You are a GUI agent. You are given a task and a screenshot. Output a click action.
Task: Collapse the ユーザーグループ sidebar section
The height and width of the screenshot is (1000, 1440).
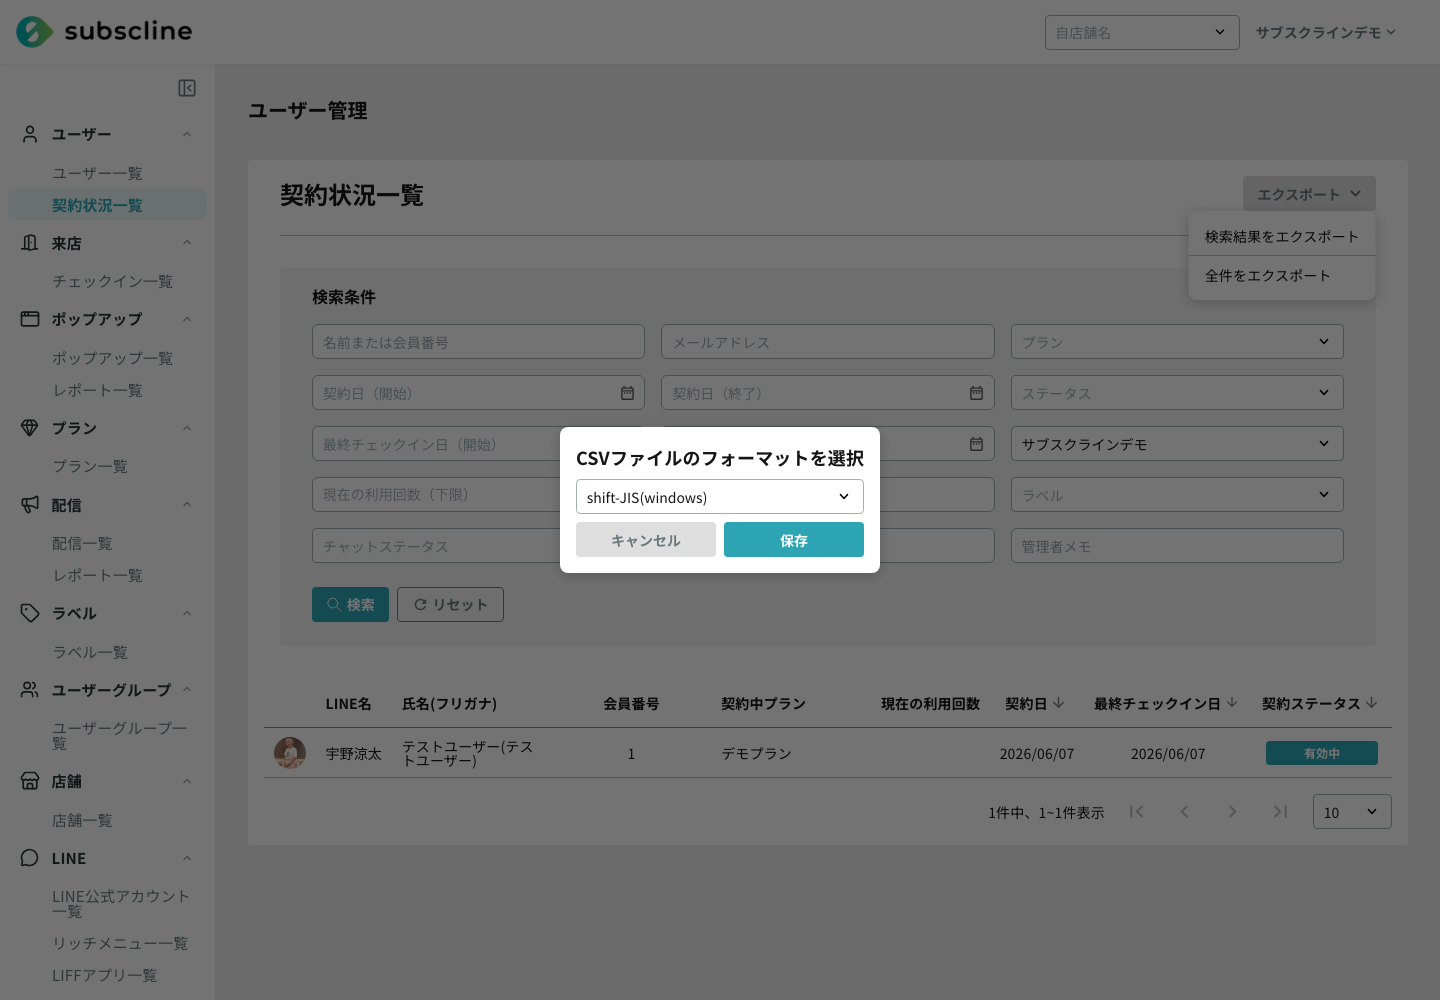click(x=187, y=690)
